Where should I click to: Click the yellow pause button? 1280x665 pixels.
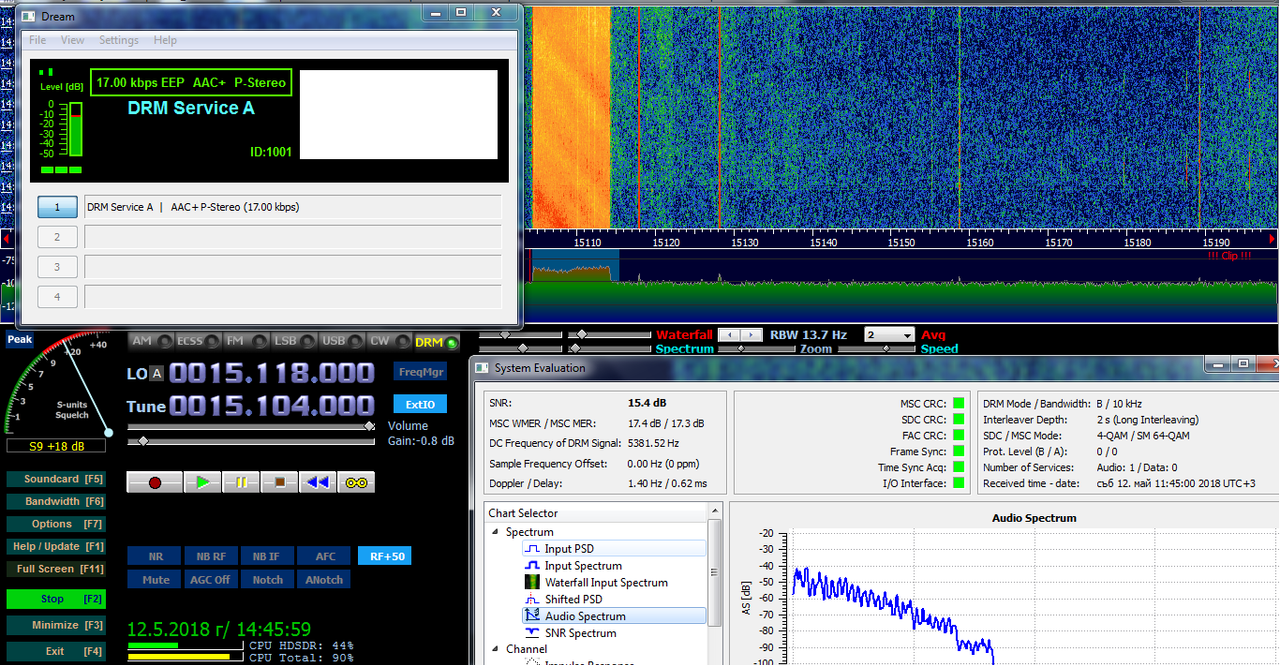(x=241, y=482)
